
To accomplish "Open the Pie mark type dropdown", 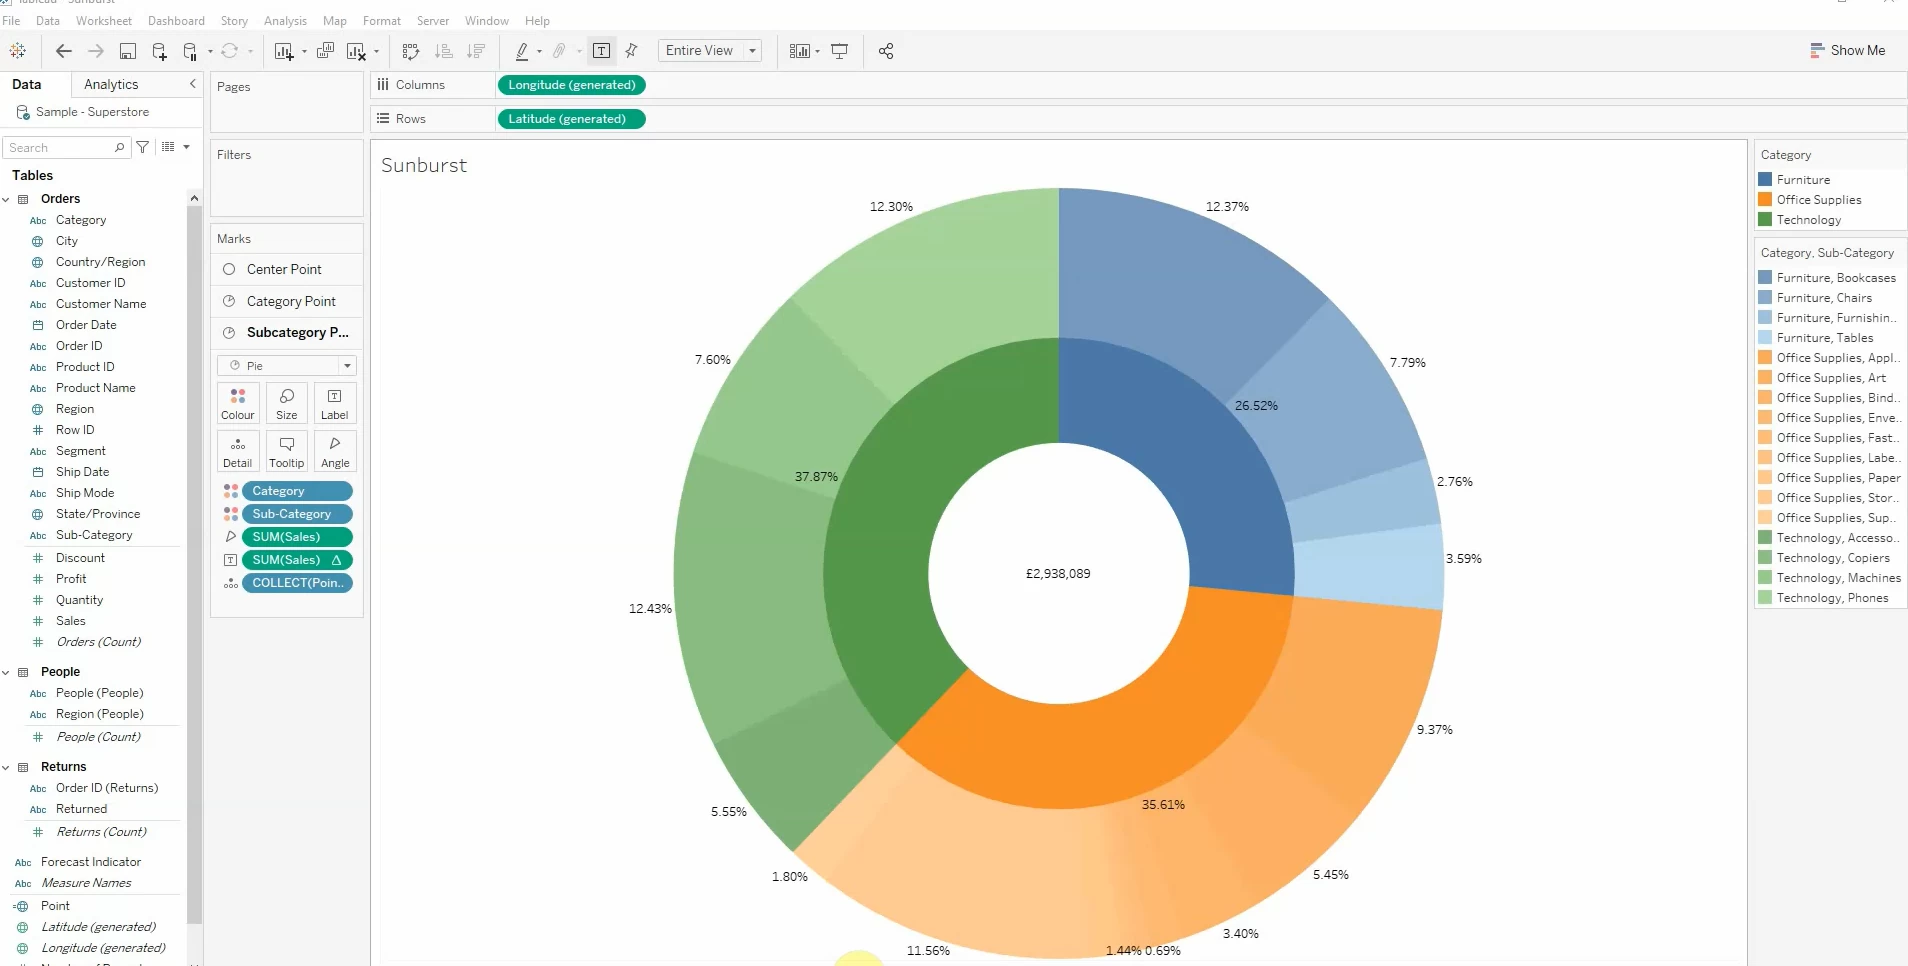I will (286, 365).
